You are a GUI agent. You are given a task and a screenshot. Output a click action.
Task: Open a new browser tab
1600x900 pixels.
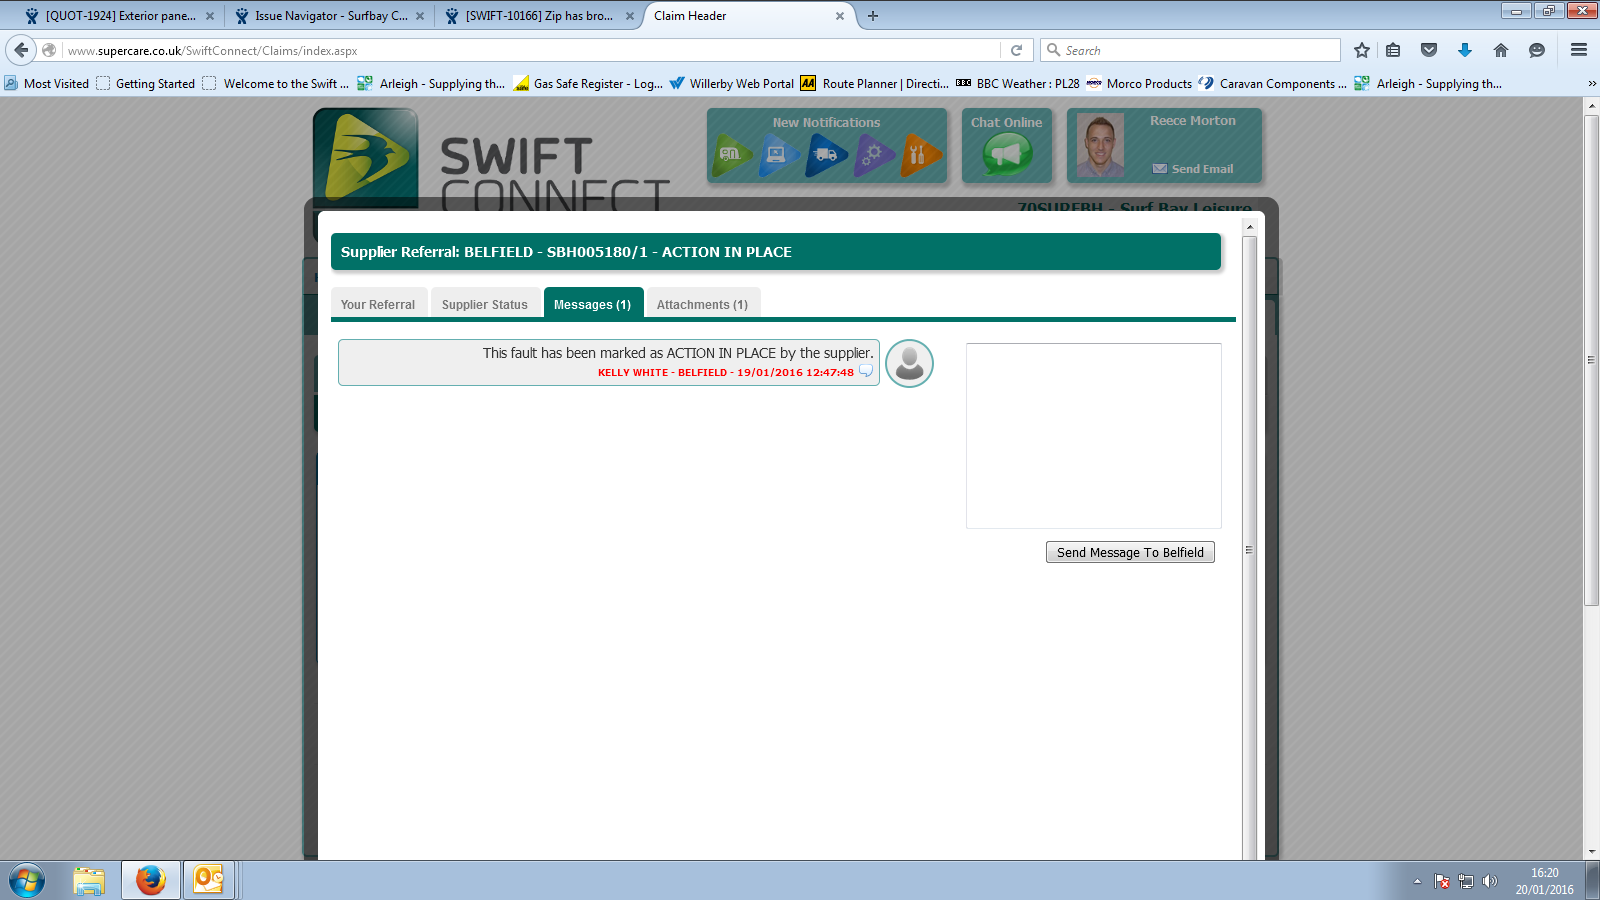click(873, 16)
